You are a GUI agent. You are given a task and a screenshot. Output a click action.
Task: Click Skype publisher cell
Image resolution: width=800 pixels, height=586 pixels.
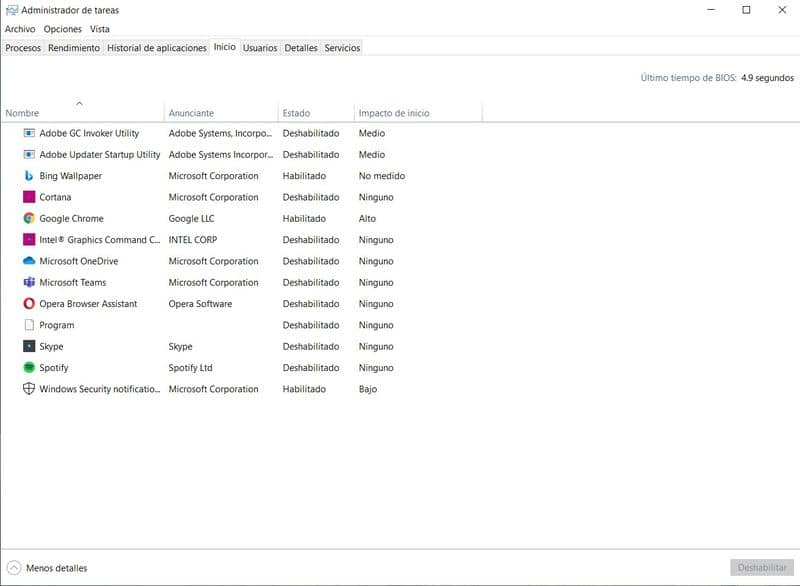(180, 346)
